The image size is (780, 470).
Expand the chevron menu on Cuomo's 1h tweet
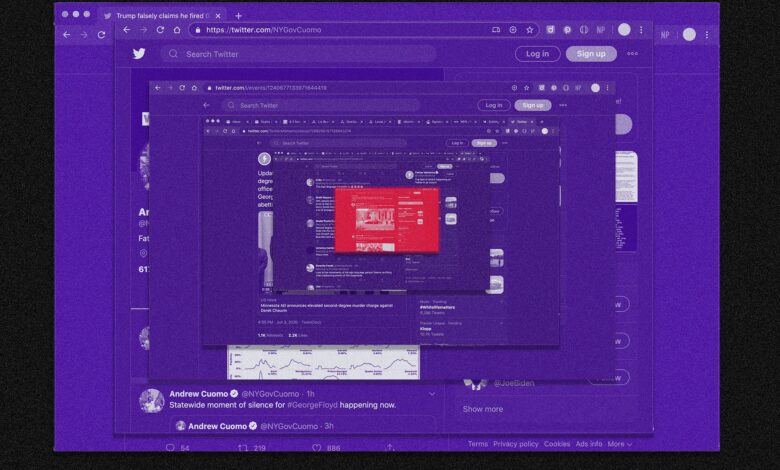pyautogui.click(x=432, y=394)
